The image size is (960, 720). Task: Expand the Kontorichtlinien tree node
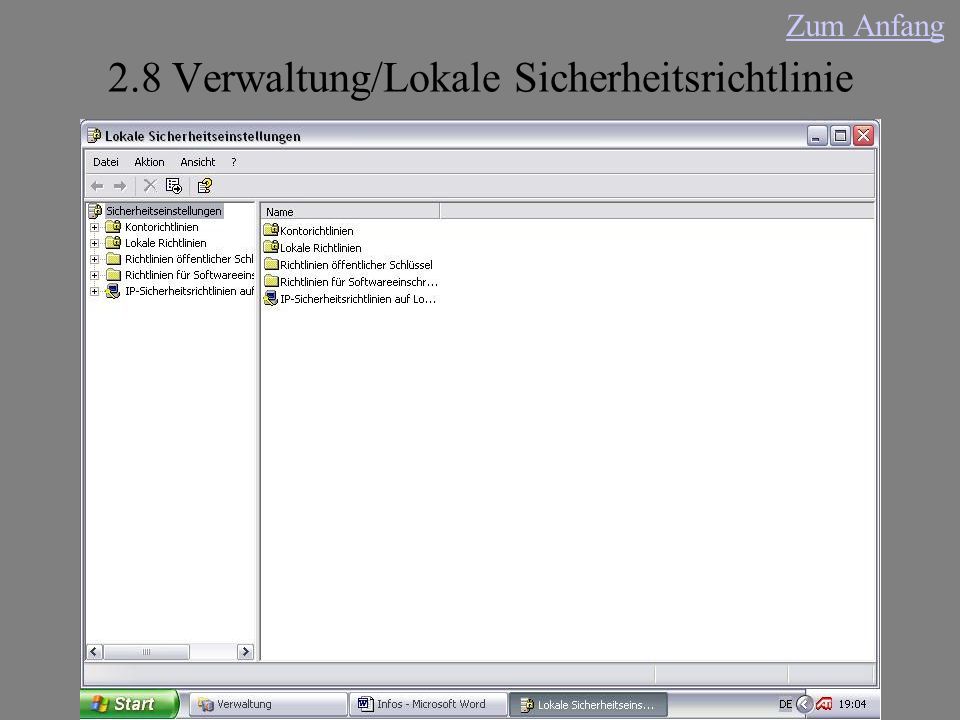(94, 227)
